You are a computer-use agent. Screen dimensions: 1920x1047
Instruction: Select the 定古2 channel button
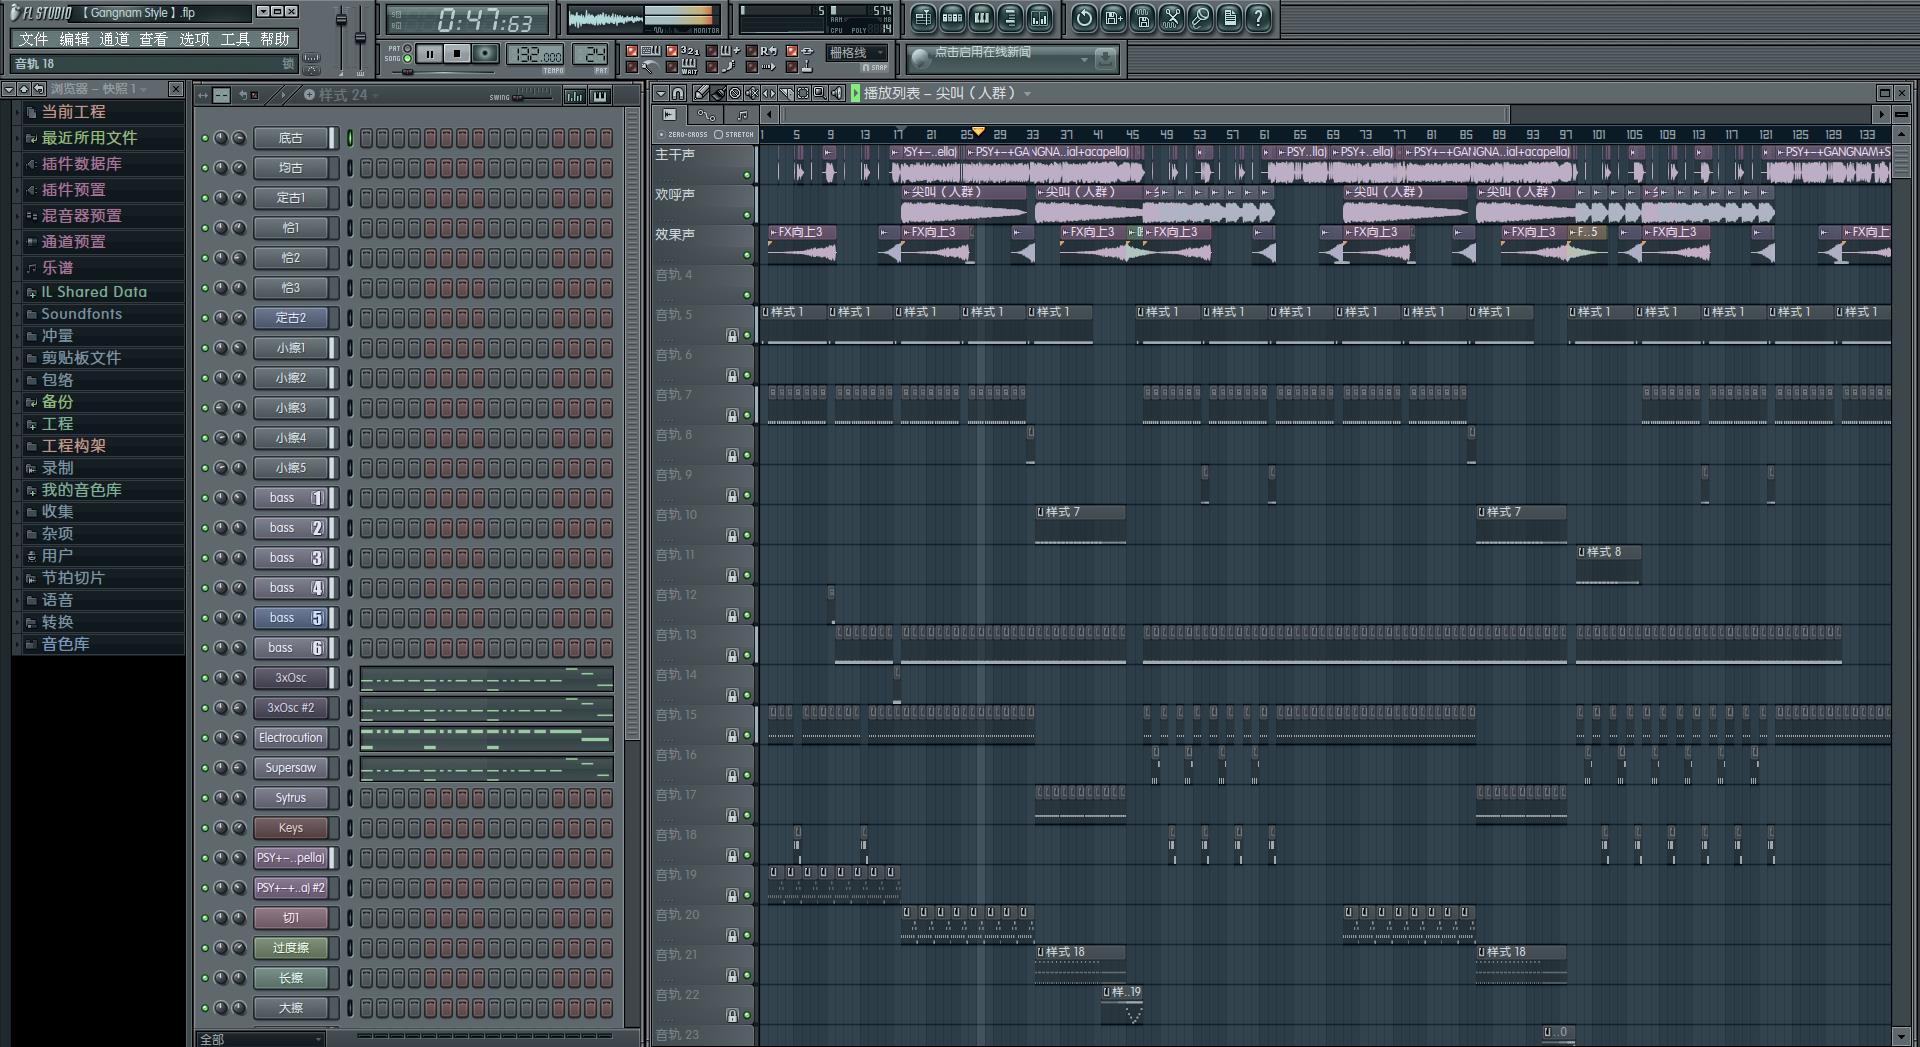291,318
